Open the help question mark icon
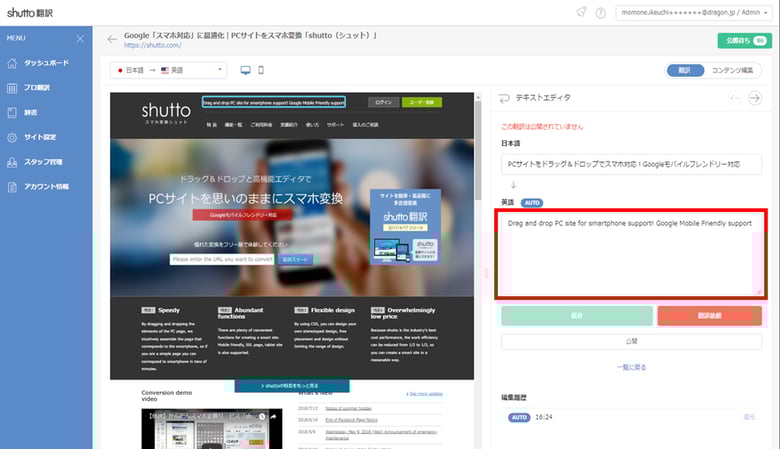 [x=600, y=13]
